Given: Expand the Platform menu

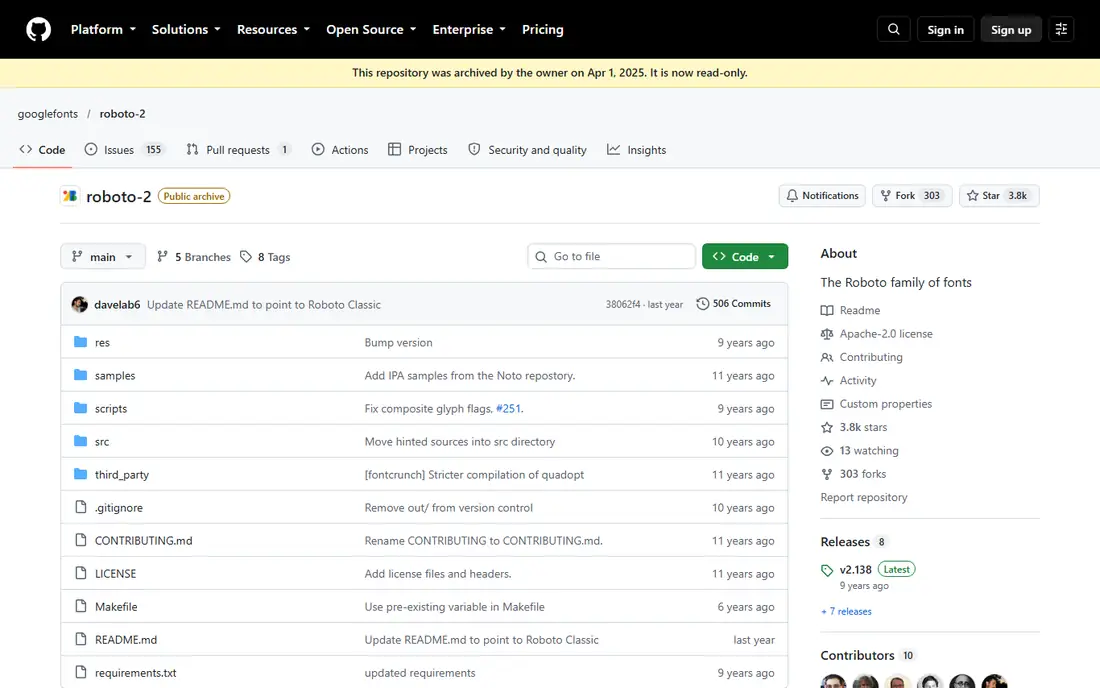Looking at the screenshot, I should [103, 29].
